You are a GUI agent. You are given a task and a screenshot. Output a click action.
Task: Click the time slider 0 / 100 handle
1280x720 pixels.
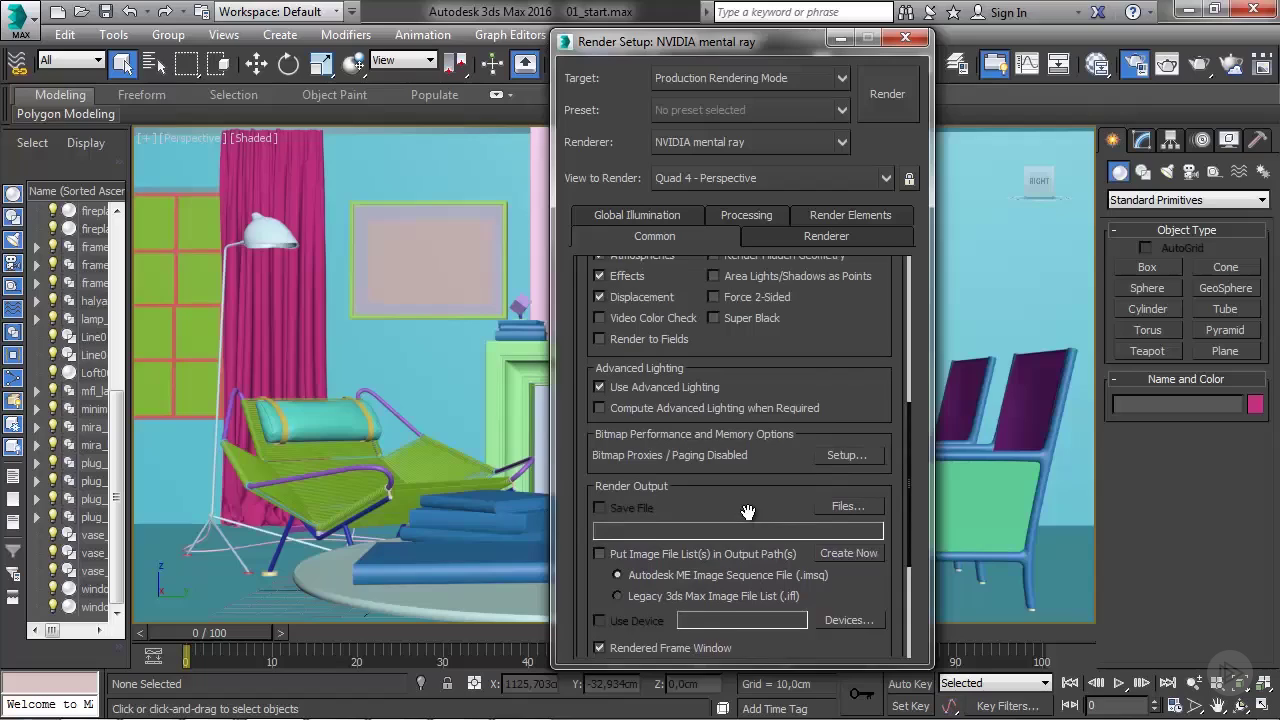coord(209,633)
